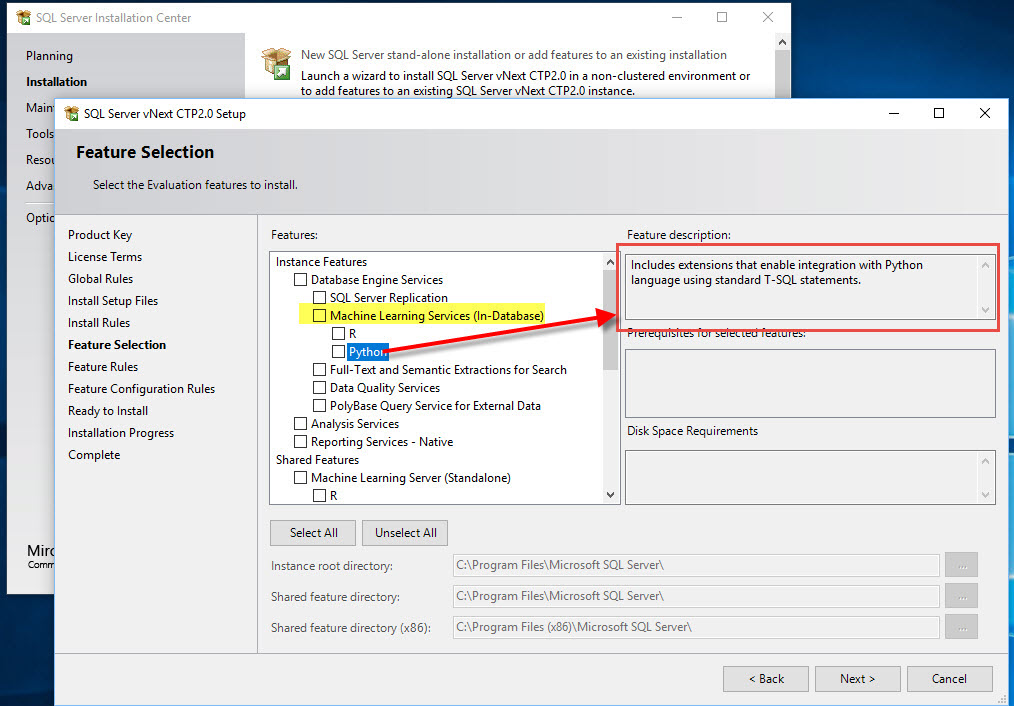Viewport: 1014px width, 706px height.
Task: Click Disk Space Requirements scroll up arrow
Action: (x=985, y=461)
